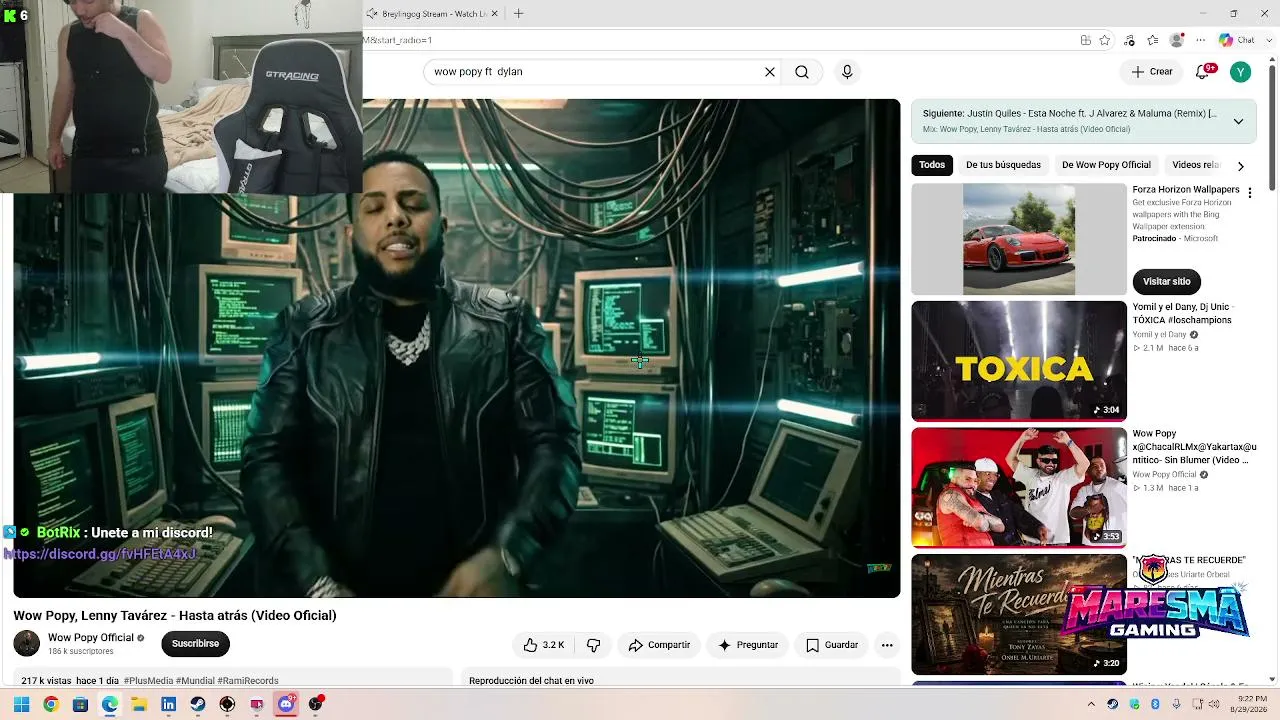Open Microsoft Store from taskbar
Screen dimensions: 1280x720
(80, 704)
